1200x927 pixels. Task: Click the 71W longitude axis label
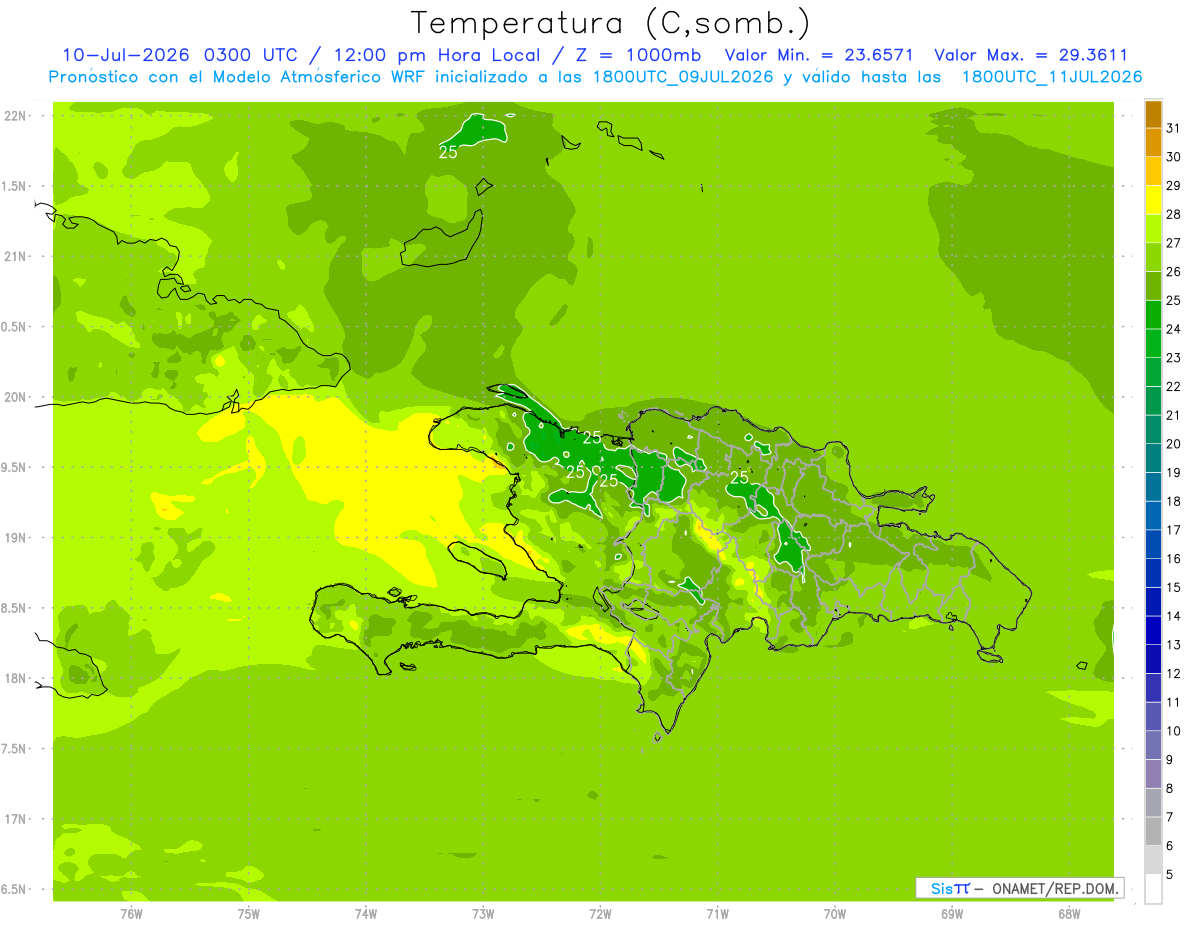tap(717, 913)
